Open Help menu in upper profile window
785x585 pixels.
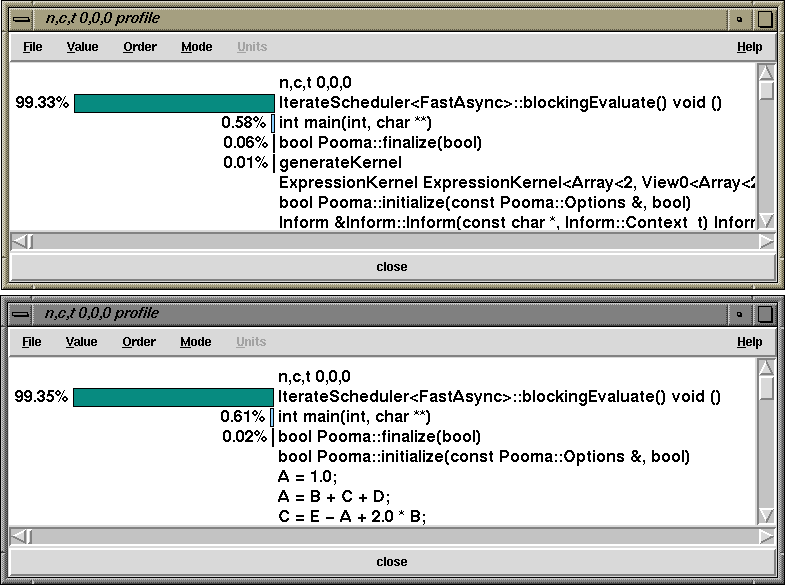point(749,47)
